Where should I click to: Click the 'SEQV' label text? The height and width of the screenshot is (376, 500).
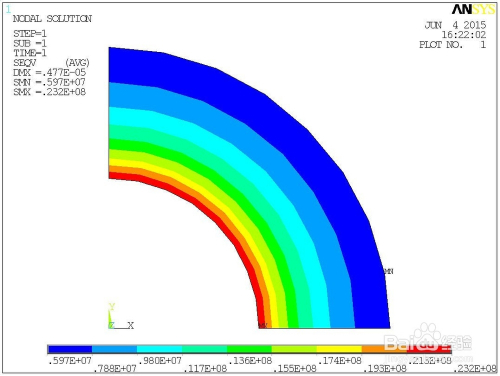pos(24,63)
